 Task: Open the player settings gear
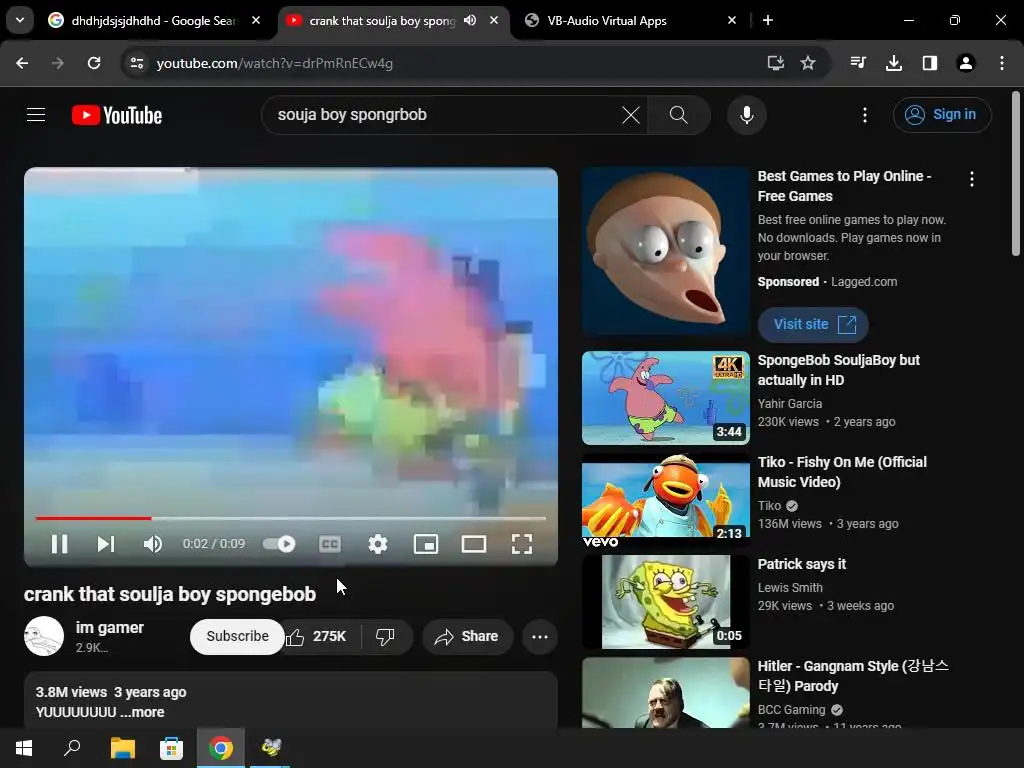coord(377,544)
